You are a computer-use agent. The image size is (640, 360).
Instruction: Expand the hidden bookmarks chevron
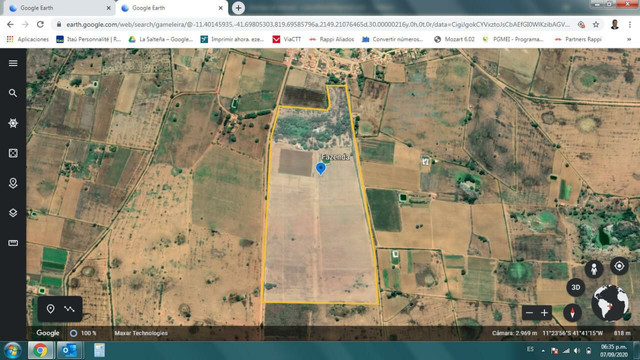click(x=629, y=39)
